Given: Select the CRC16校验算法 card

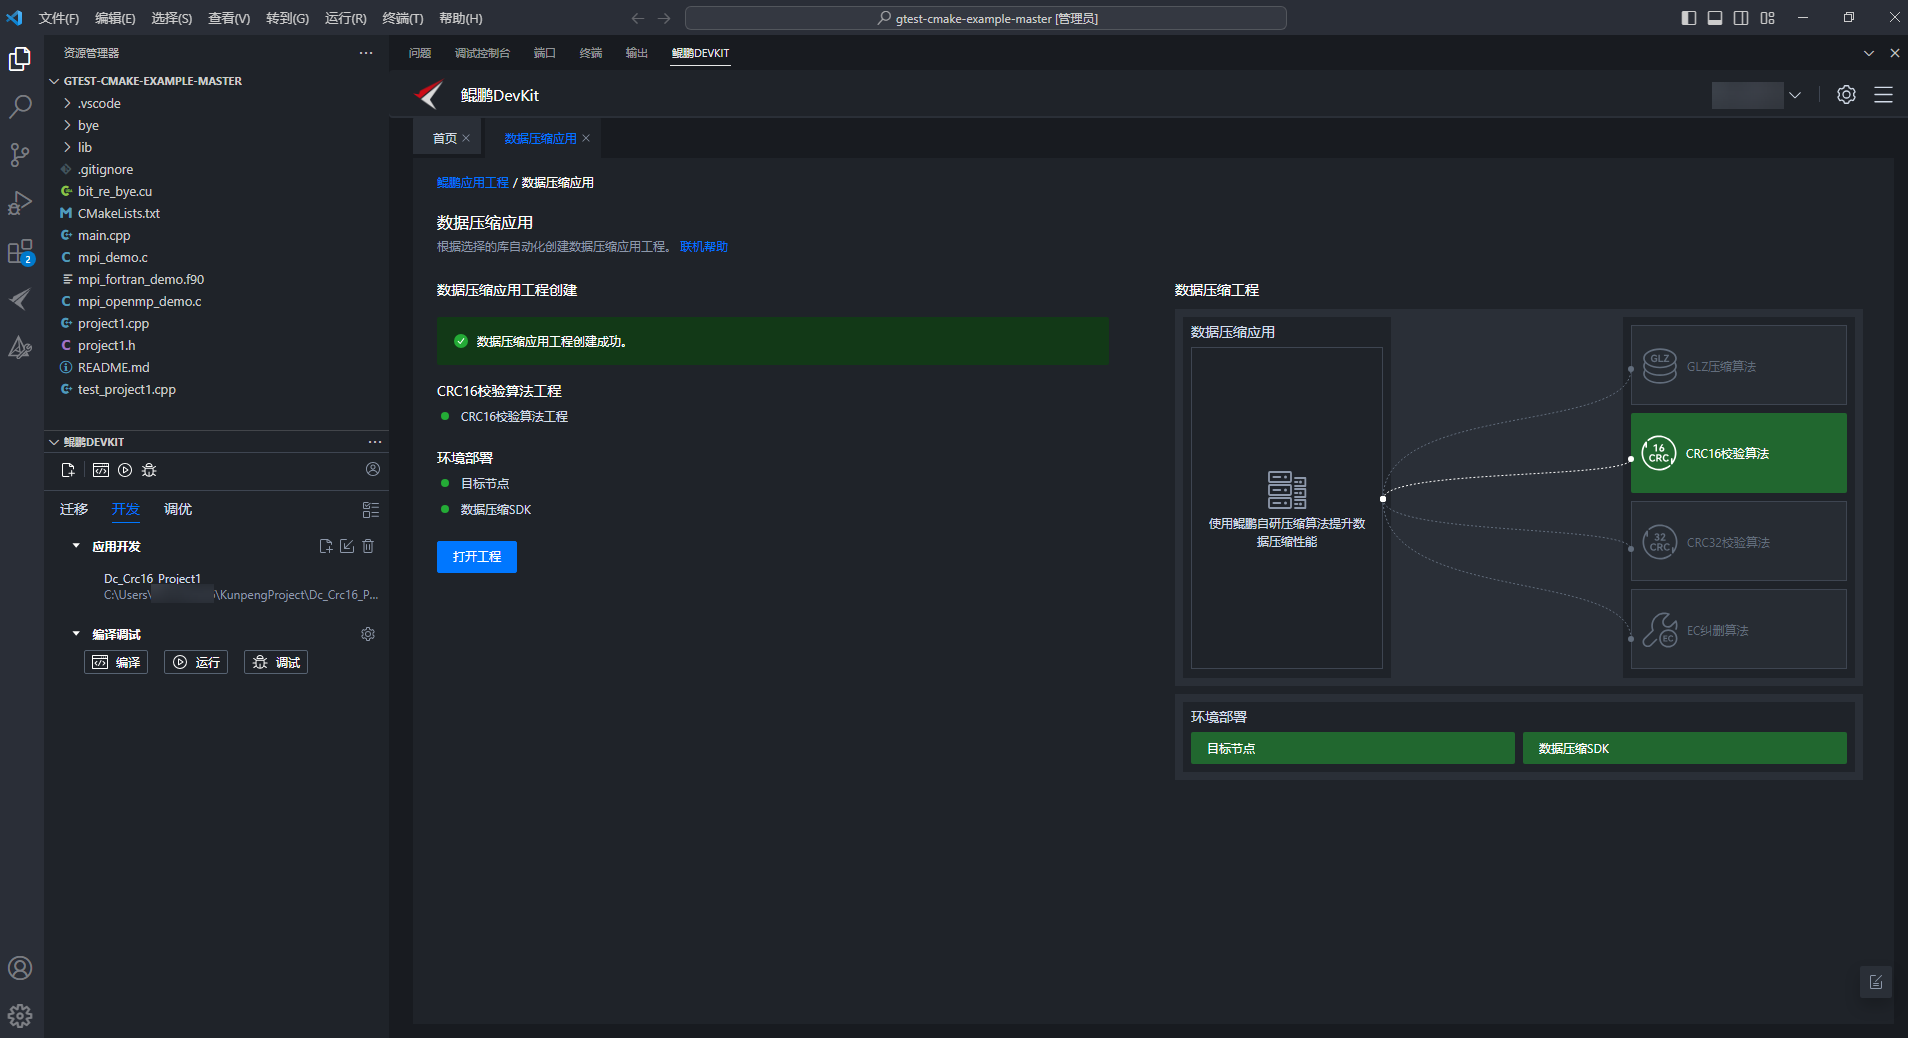Looking at the screenshot, I should (x=1738, y=453).
